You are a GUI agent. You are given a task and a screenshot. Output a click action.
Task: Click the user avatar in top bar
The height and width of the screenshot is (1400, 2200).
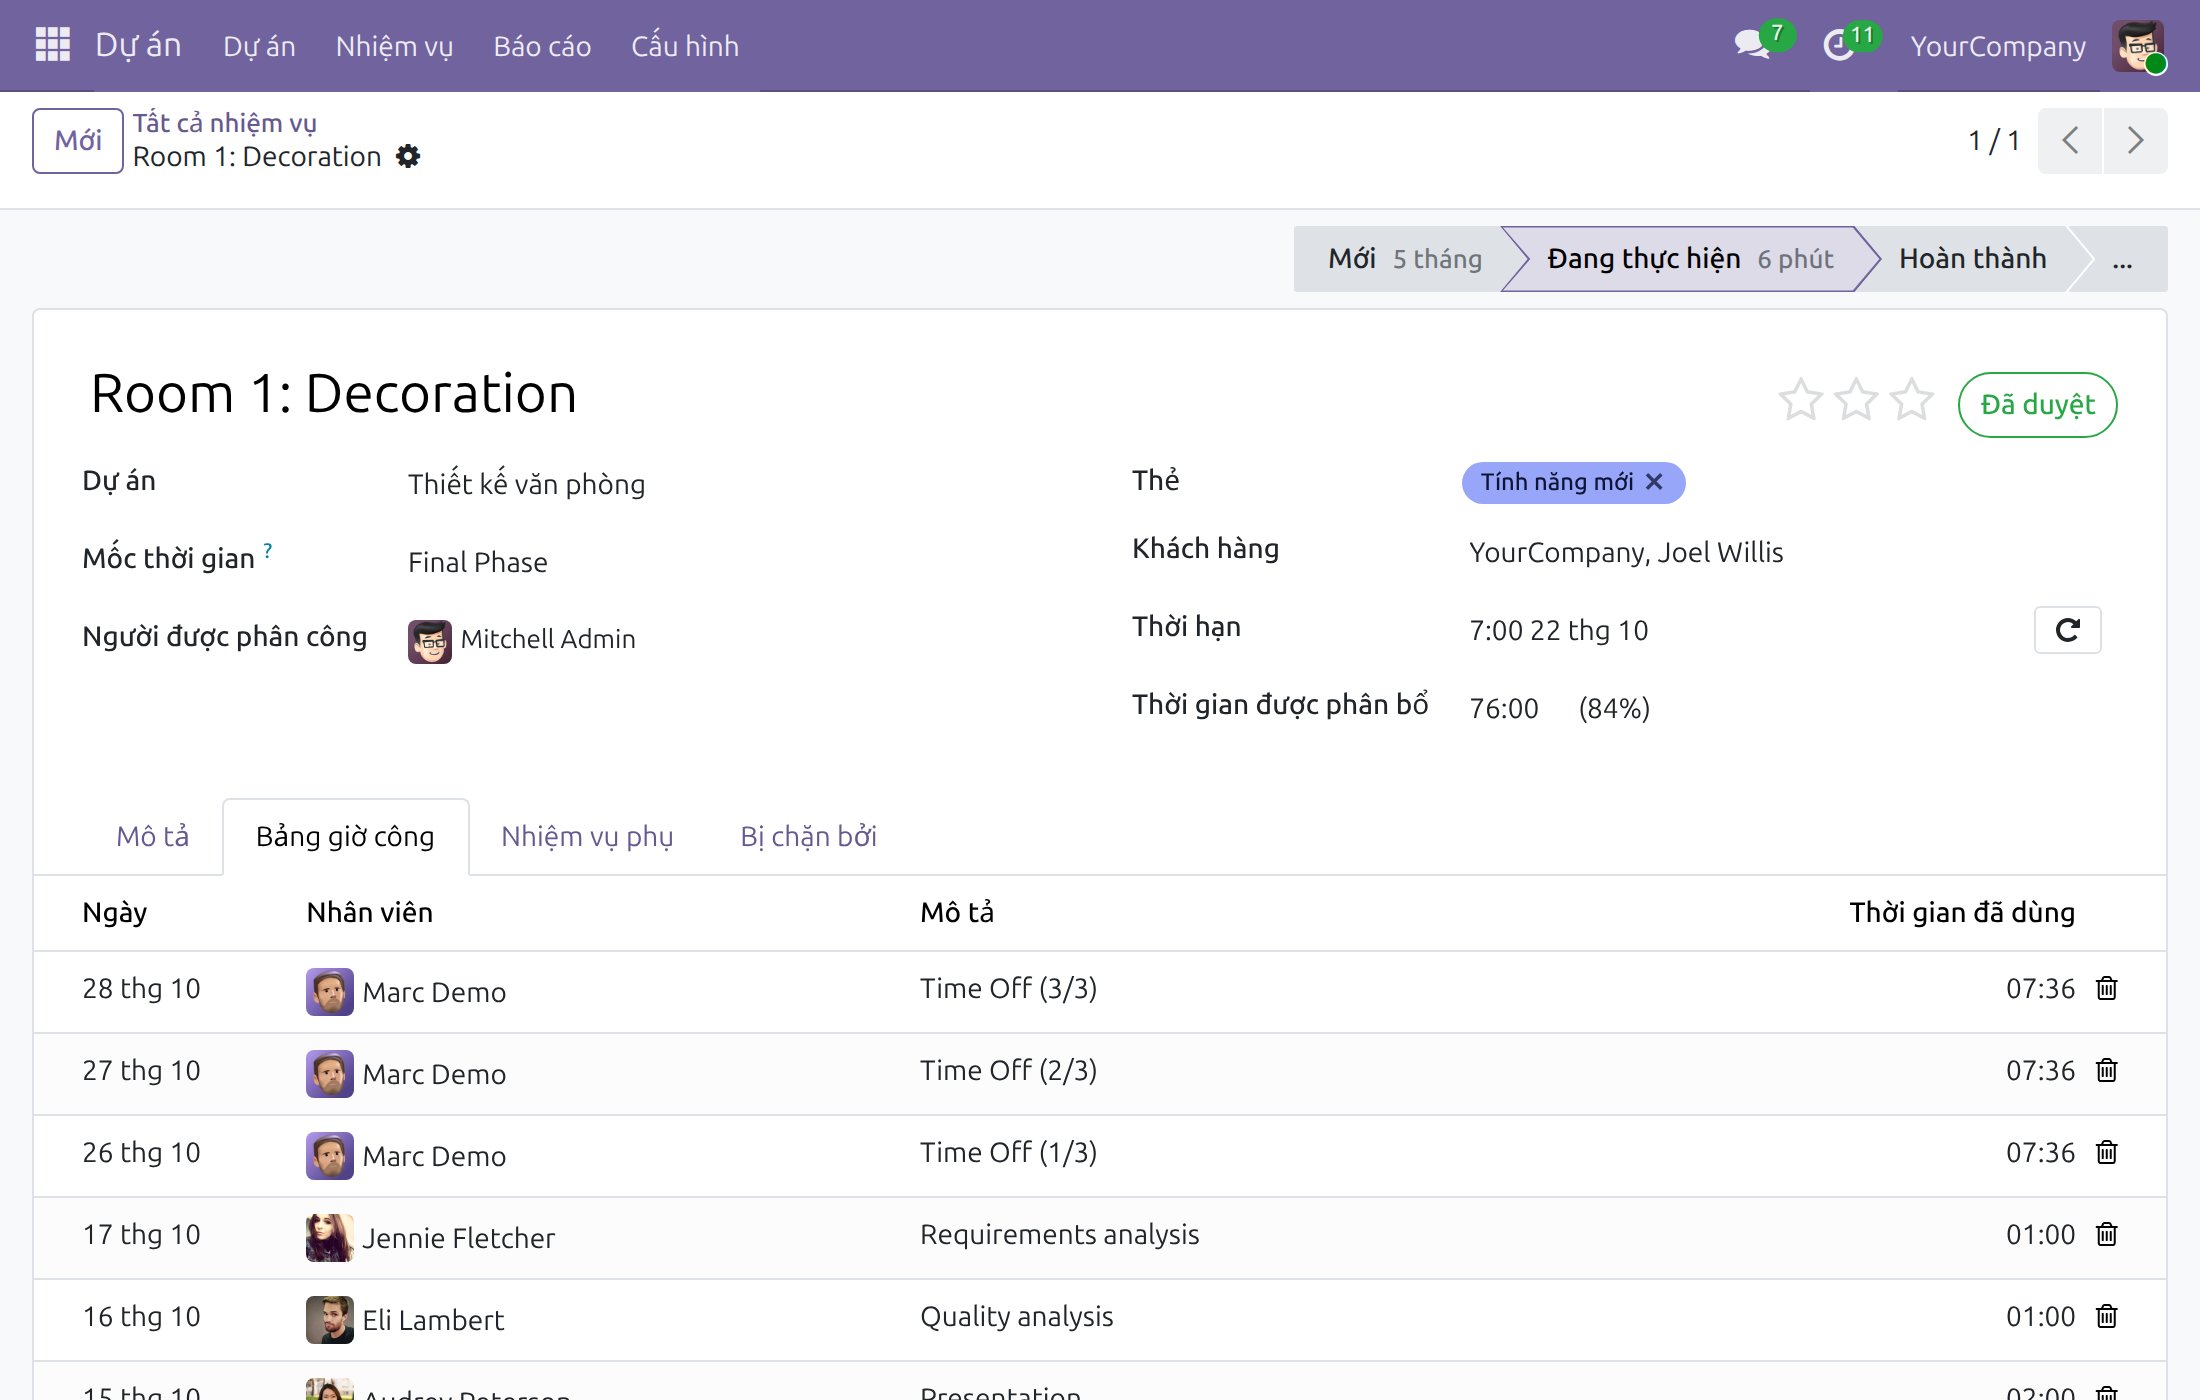[x=2138, y=46]
